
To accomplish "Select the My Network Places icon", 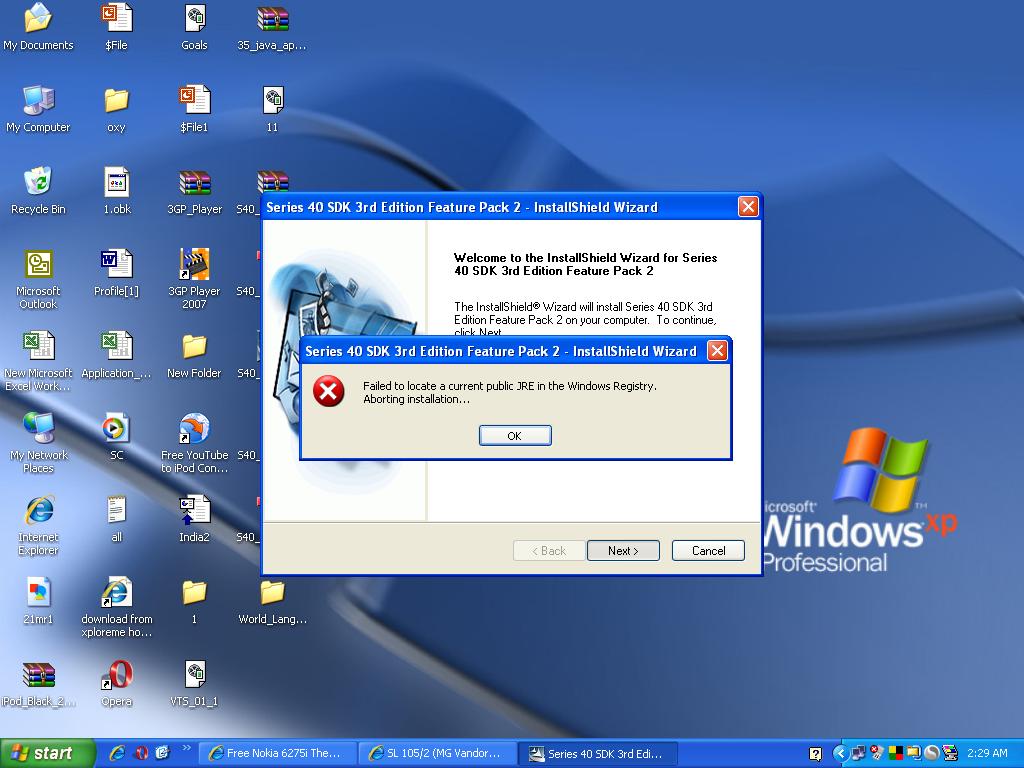I will 38,429.
